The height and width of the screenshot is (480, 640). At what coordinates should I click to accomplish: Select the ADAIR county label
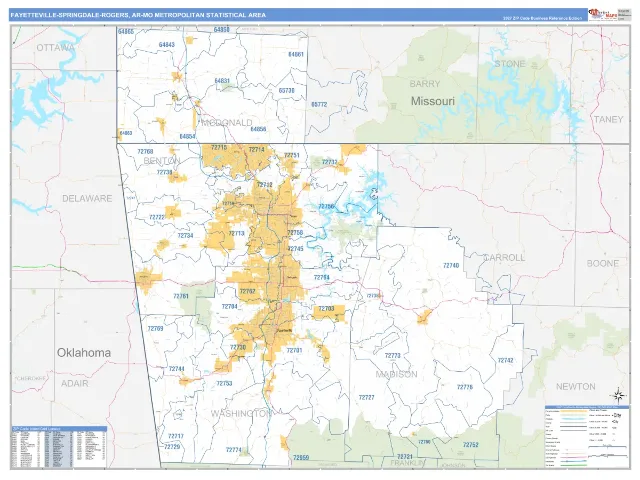point(75,383)
